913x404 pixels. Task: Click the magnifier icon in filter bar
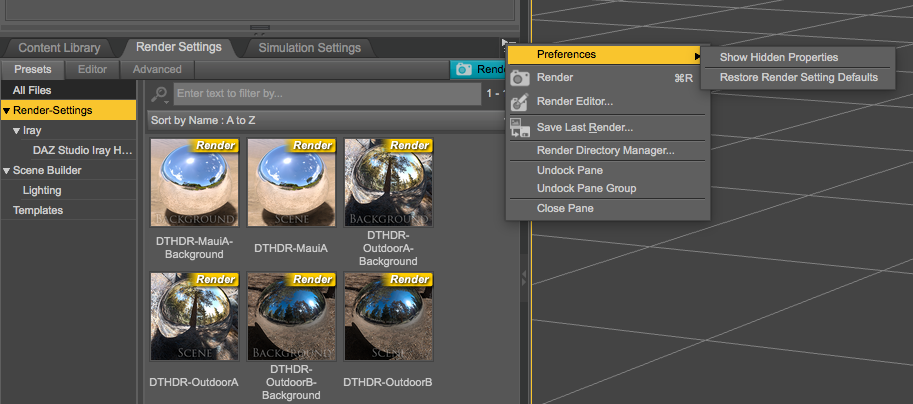pyautogui.click(x=160, y=93)
